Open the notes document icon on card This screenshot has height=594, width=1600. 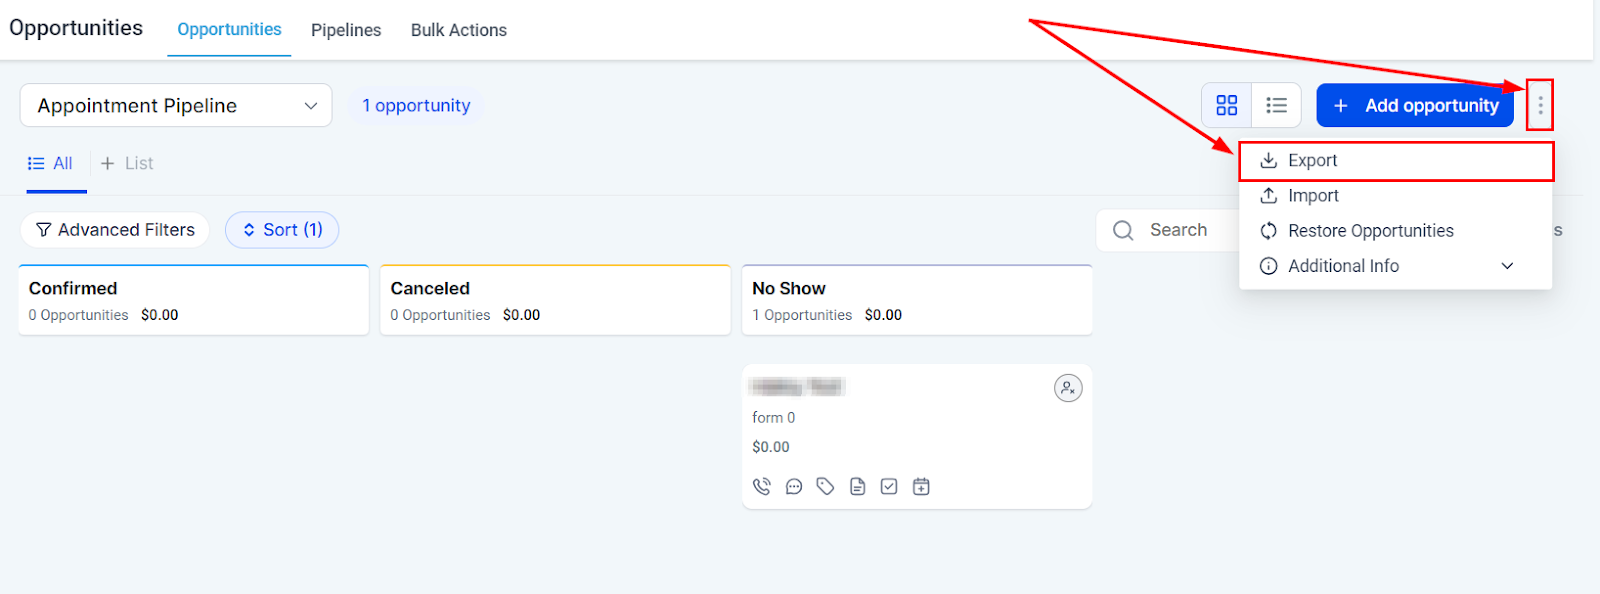[857, 486]
